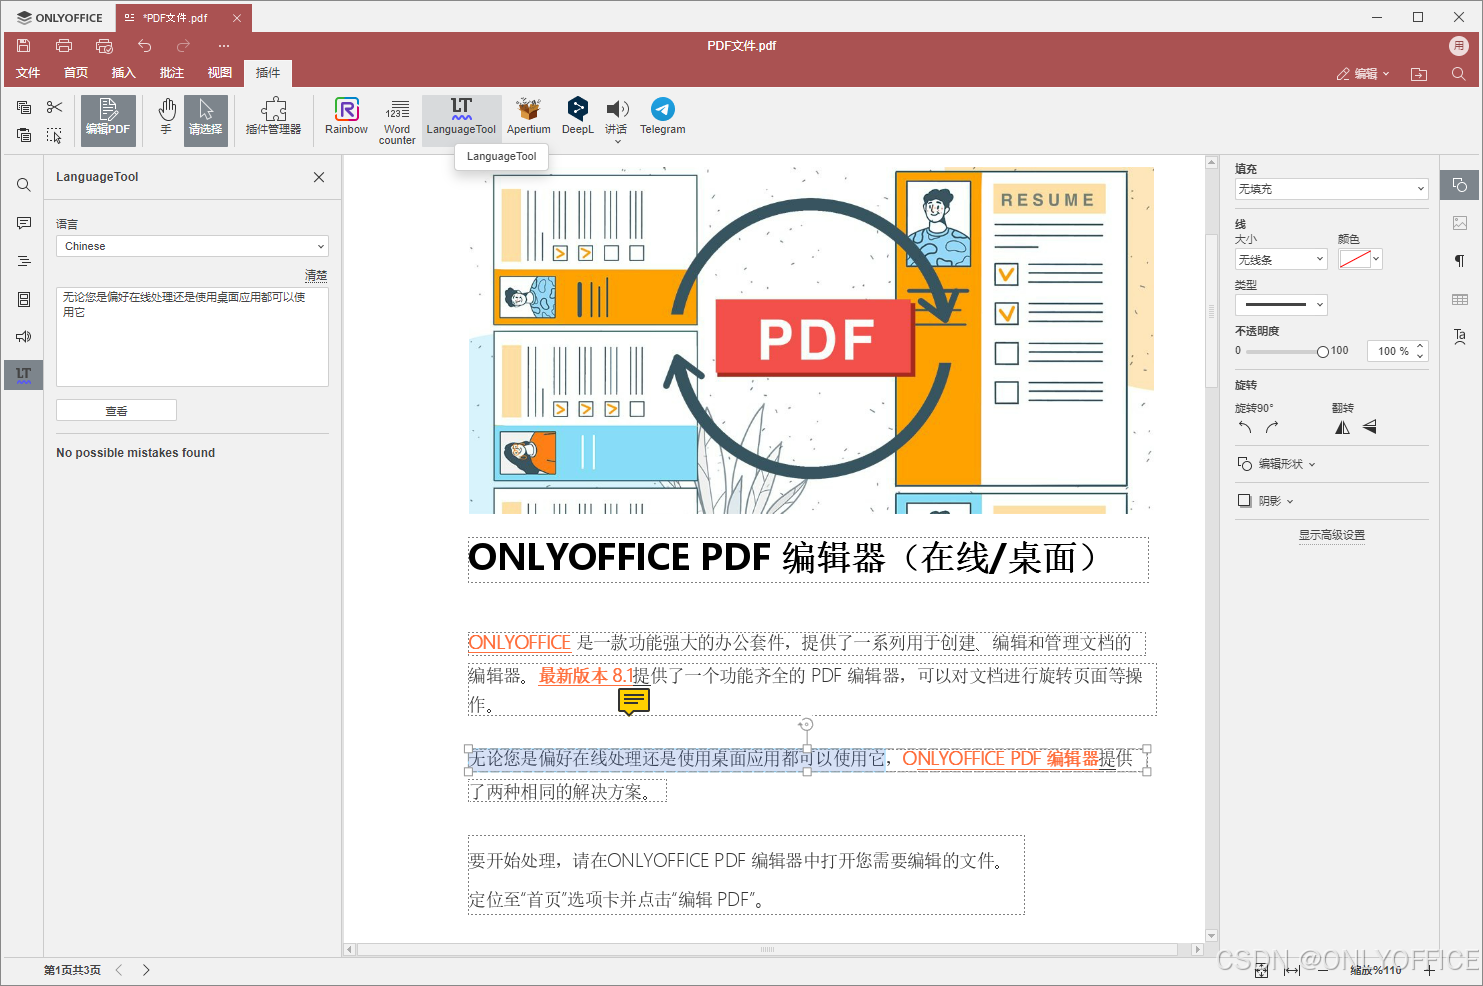
Task: Close the LanguageTool panel
Action: 319,177
